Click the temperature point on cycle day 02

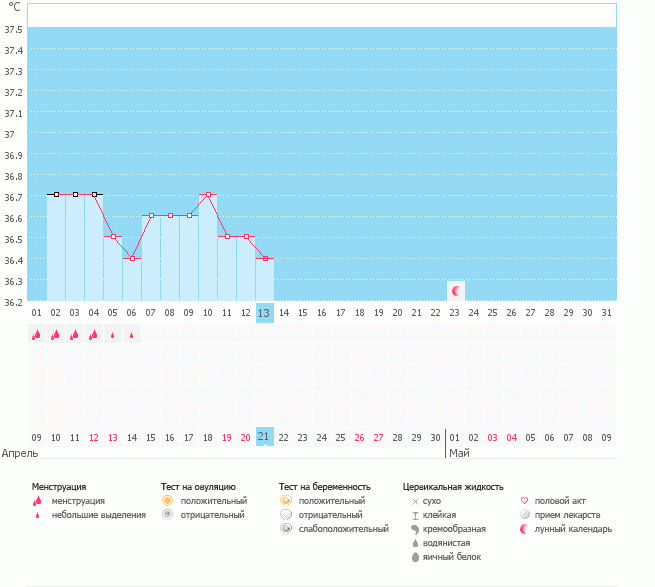pyautogui.click(x=56, y=194)
